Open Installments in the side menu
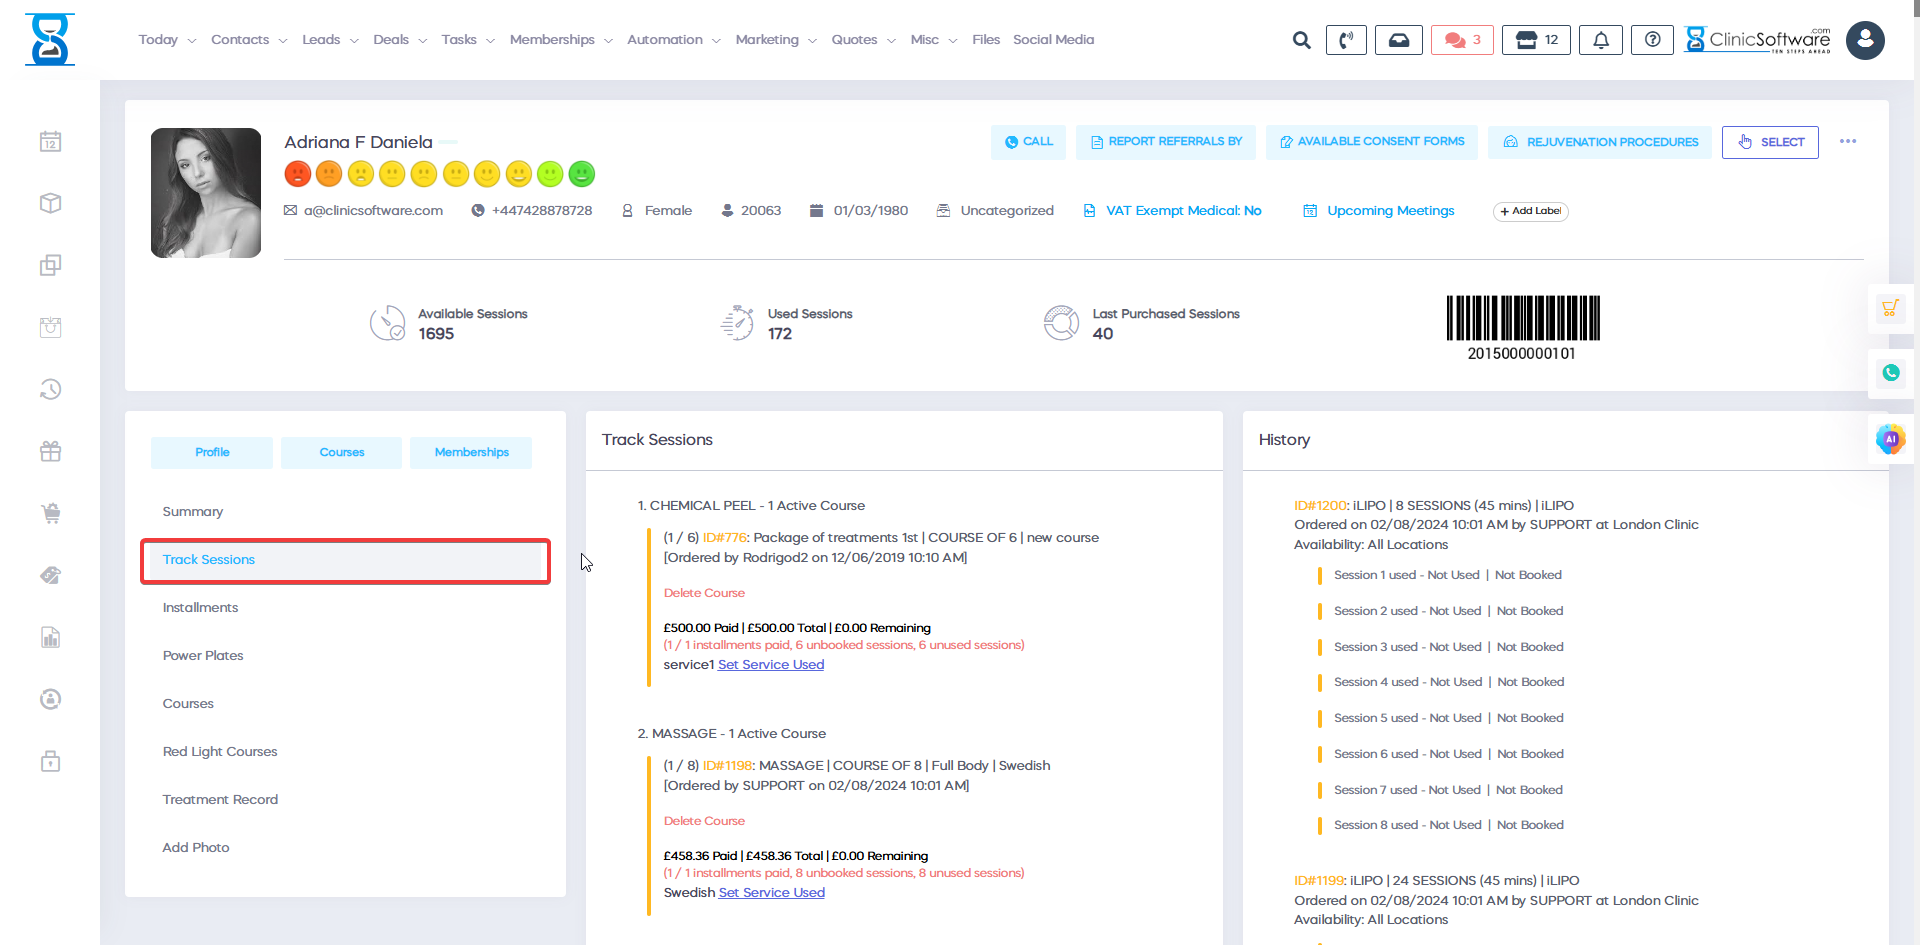This screenshot has width=1920, height=945. coord(200,607)
